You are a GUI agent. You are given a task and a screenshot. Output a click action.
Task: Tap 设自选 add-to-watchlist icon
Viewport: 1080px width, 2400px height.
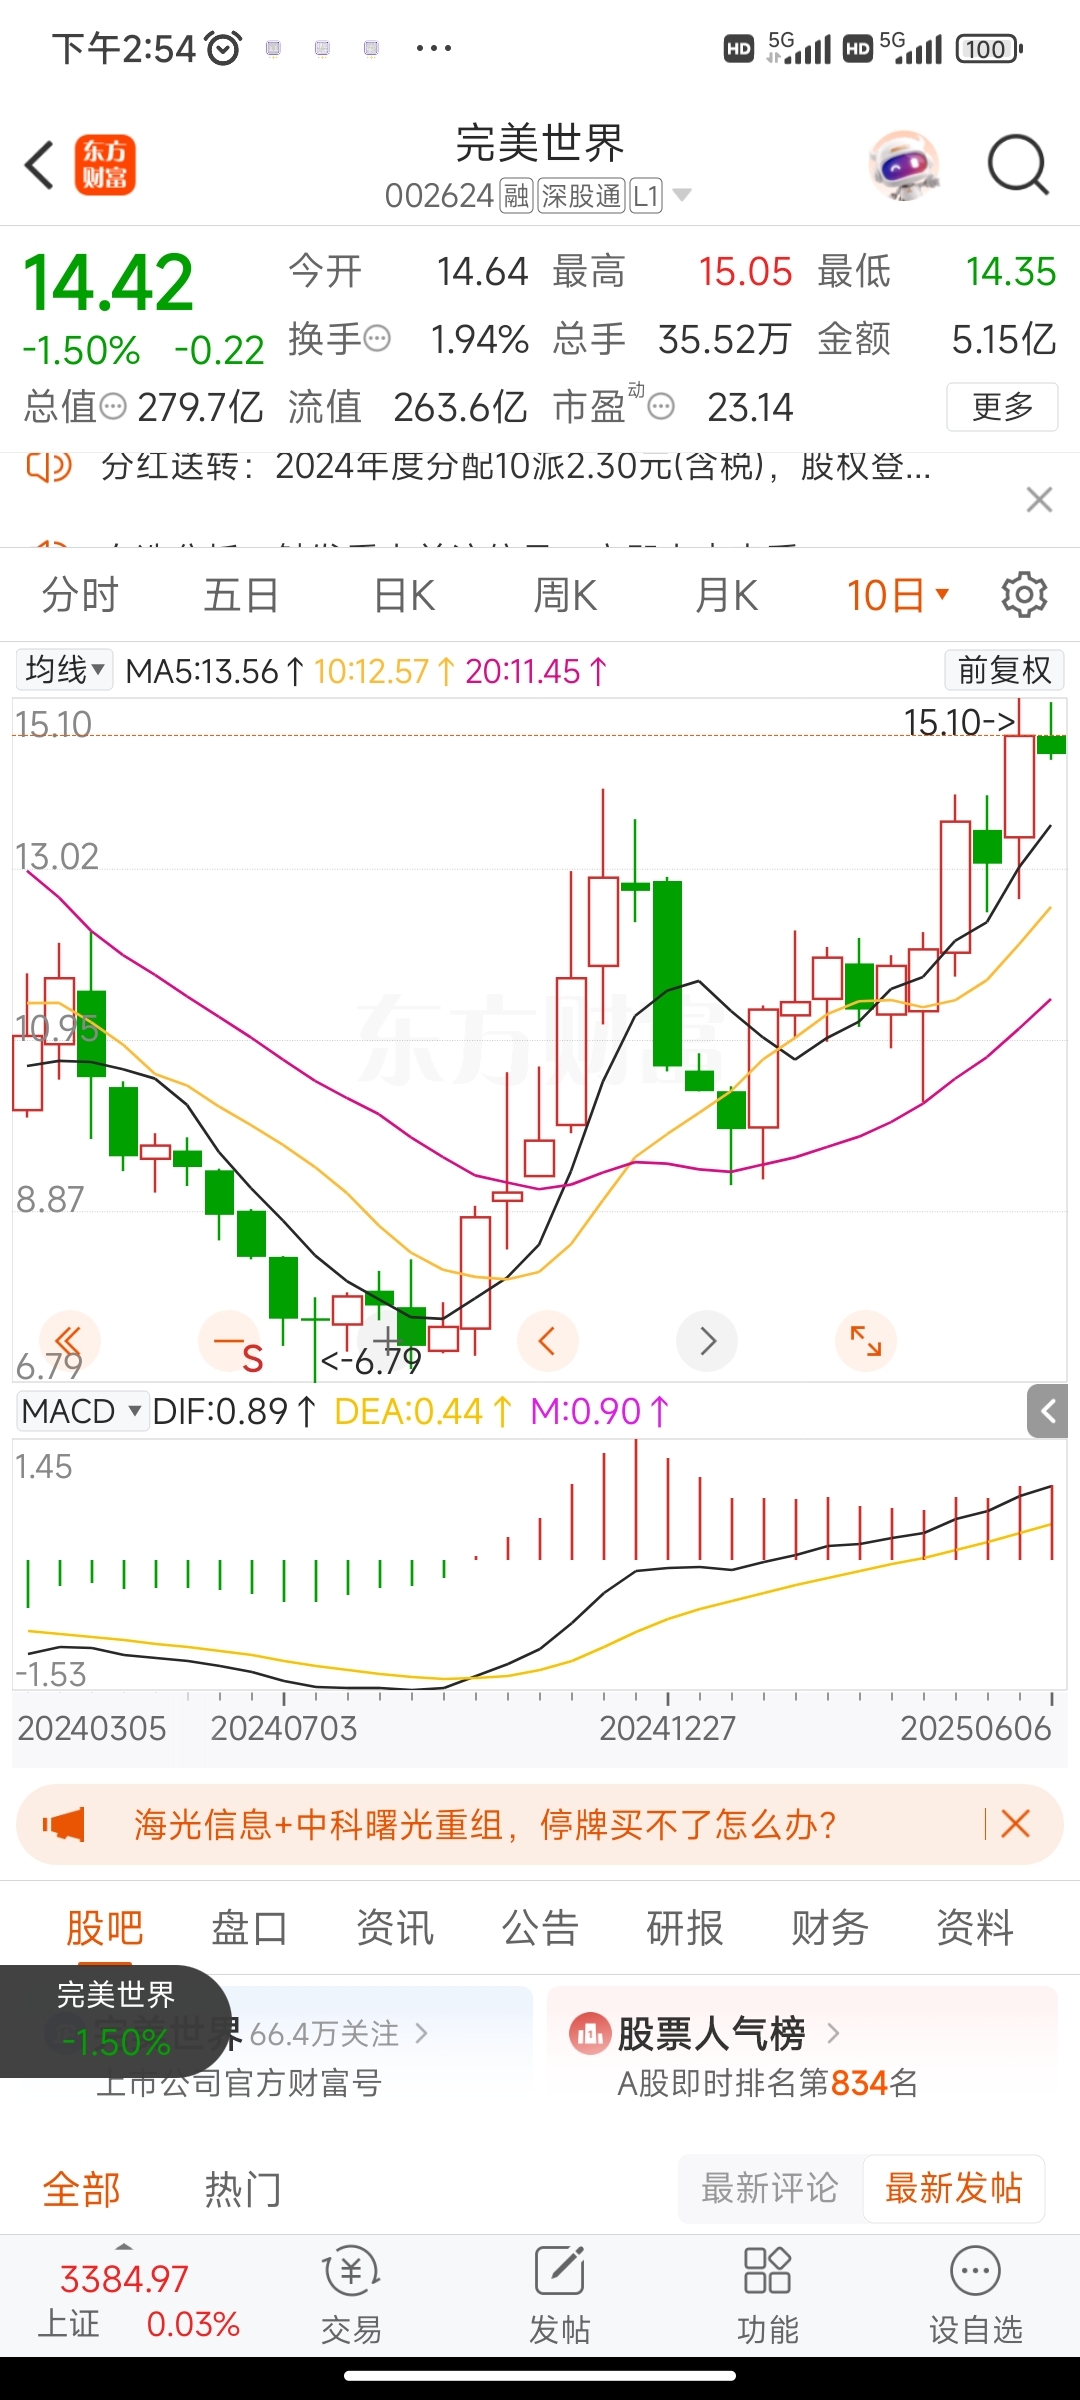point(975,2294)
